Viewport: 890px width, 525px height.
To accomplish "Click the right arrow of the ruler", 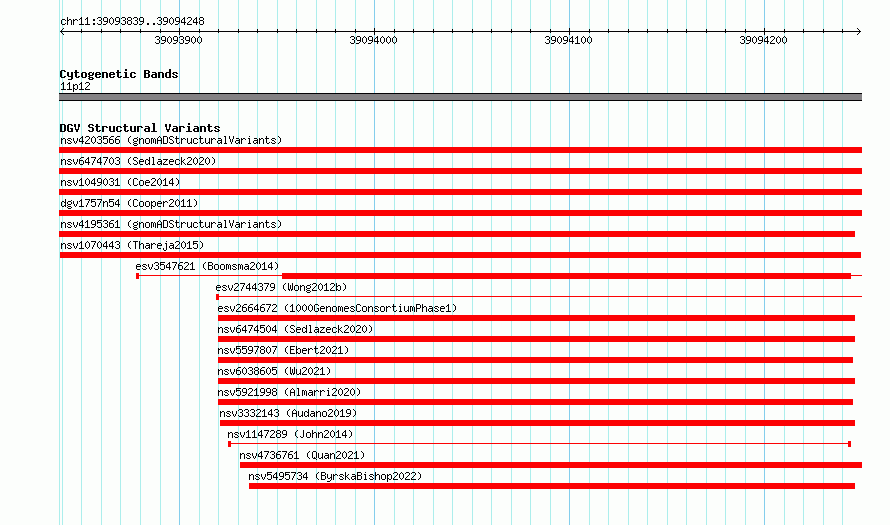I will pyautogui.click(x=859, y=31).
